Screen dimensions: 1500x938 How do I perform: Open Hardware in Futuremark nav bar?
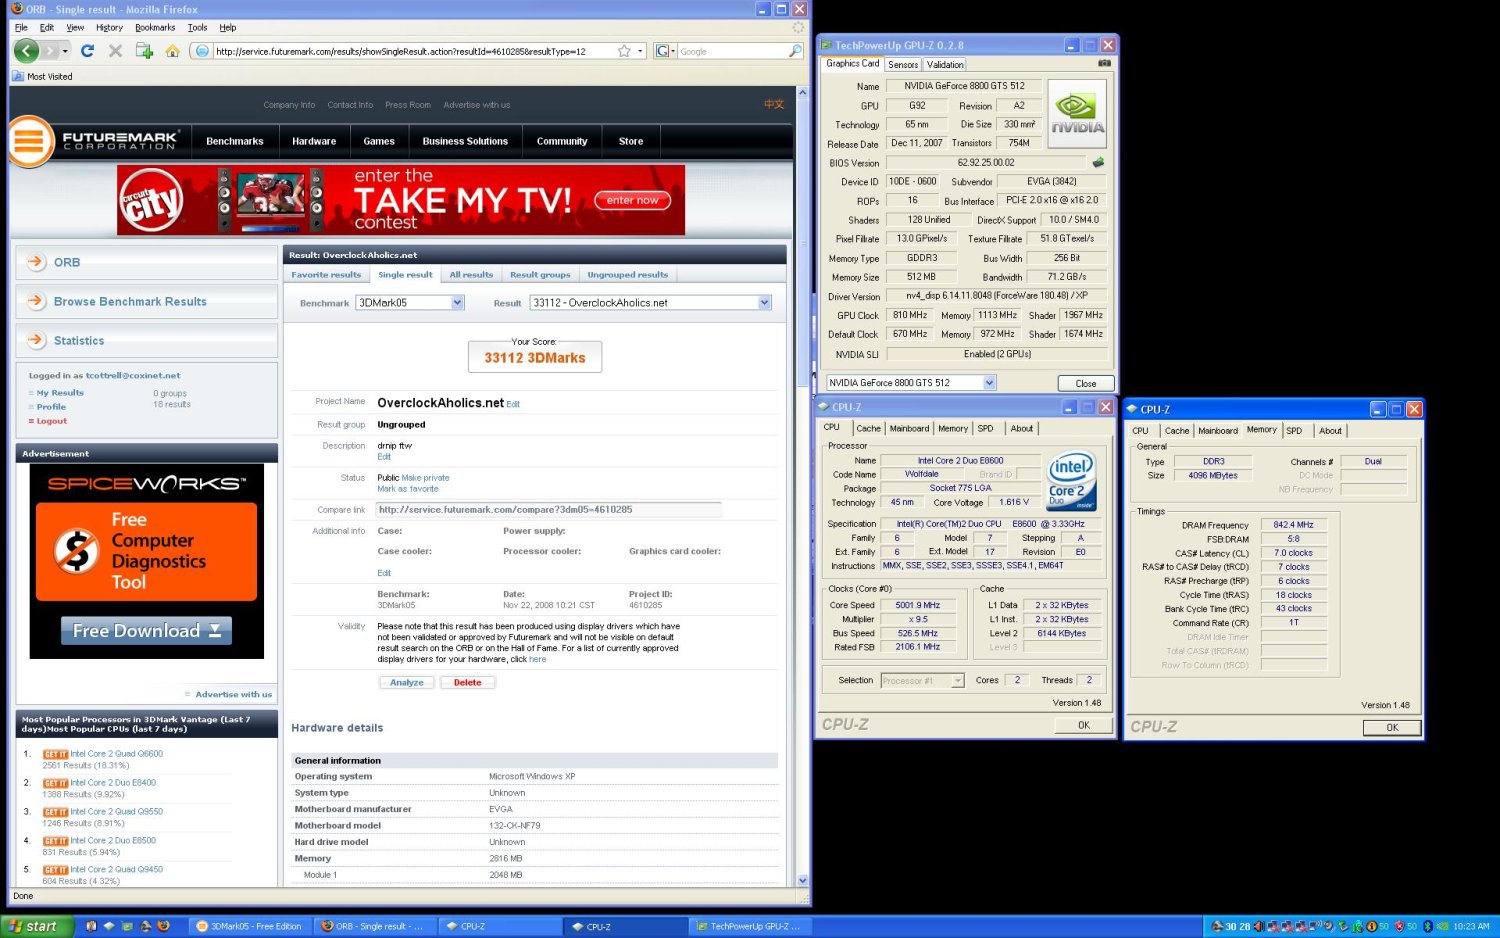tap(314, 141)
